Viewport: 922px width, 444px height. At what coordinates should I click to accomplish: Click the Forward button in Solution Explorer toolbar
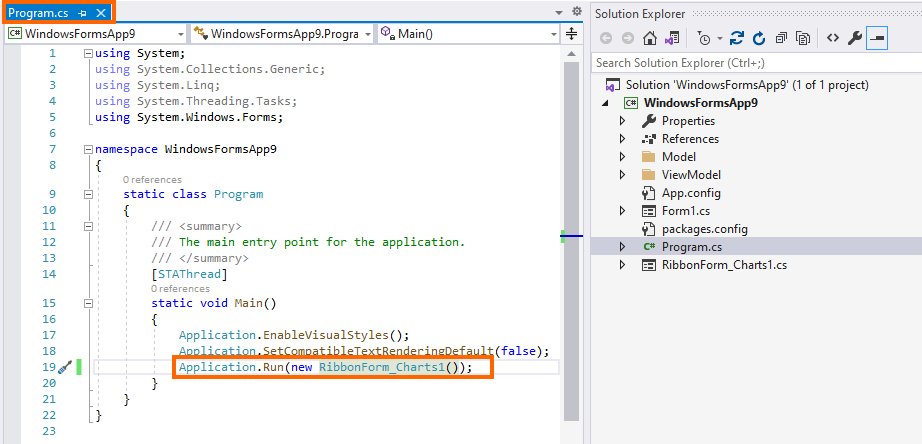click(x=627, y=38)
